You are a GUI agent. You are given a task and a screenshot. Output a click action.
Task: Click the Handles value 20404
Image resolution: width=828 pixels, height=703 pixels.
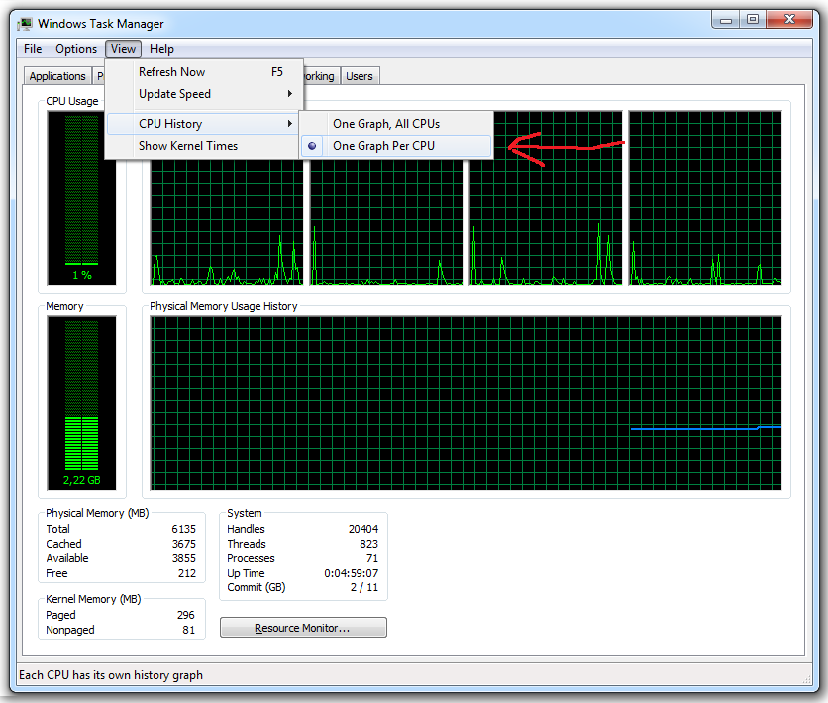363,529
